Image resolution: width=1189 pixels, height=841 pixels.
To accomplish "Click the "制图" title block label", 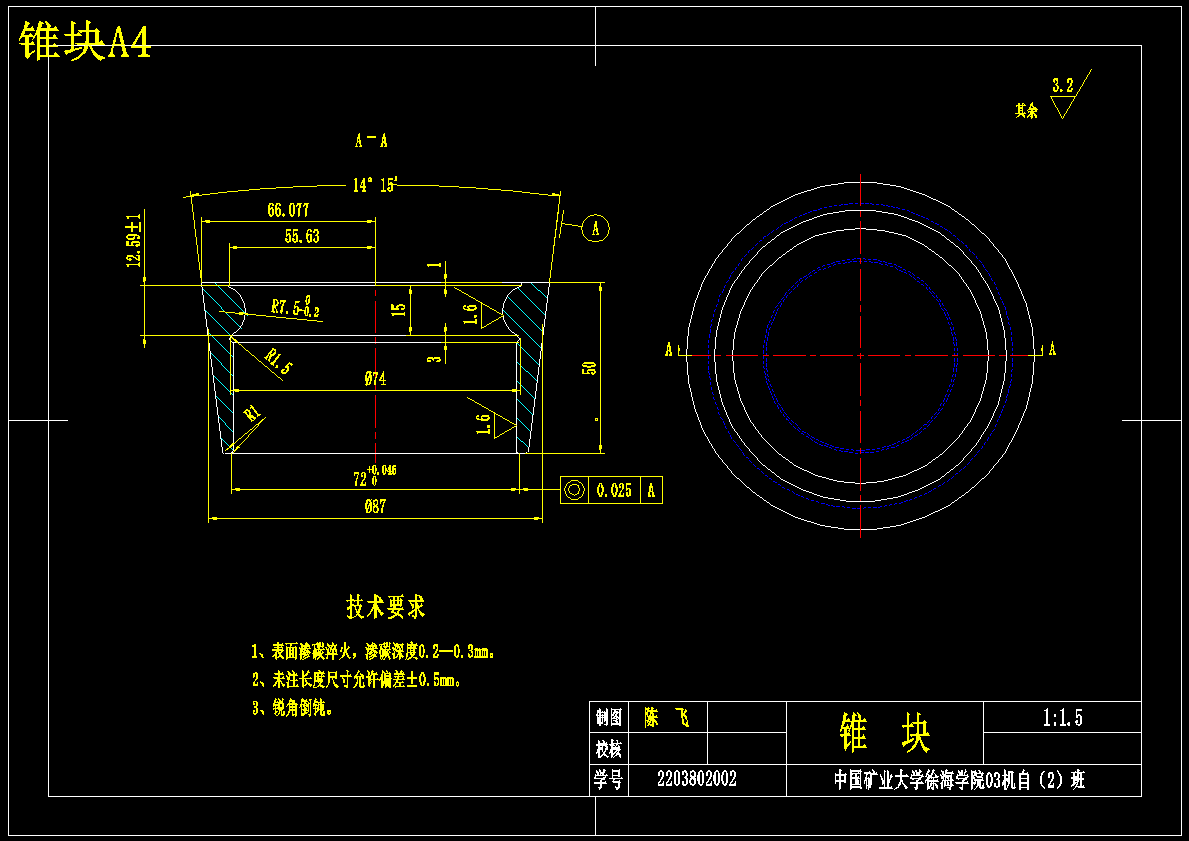I will pyautogui.click(x=609, y=717).
